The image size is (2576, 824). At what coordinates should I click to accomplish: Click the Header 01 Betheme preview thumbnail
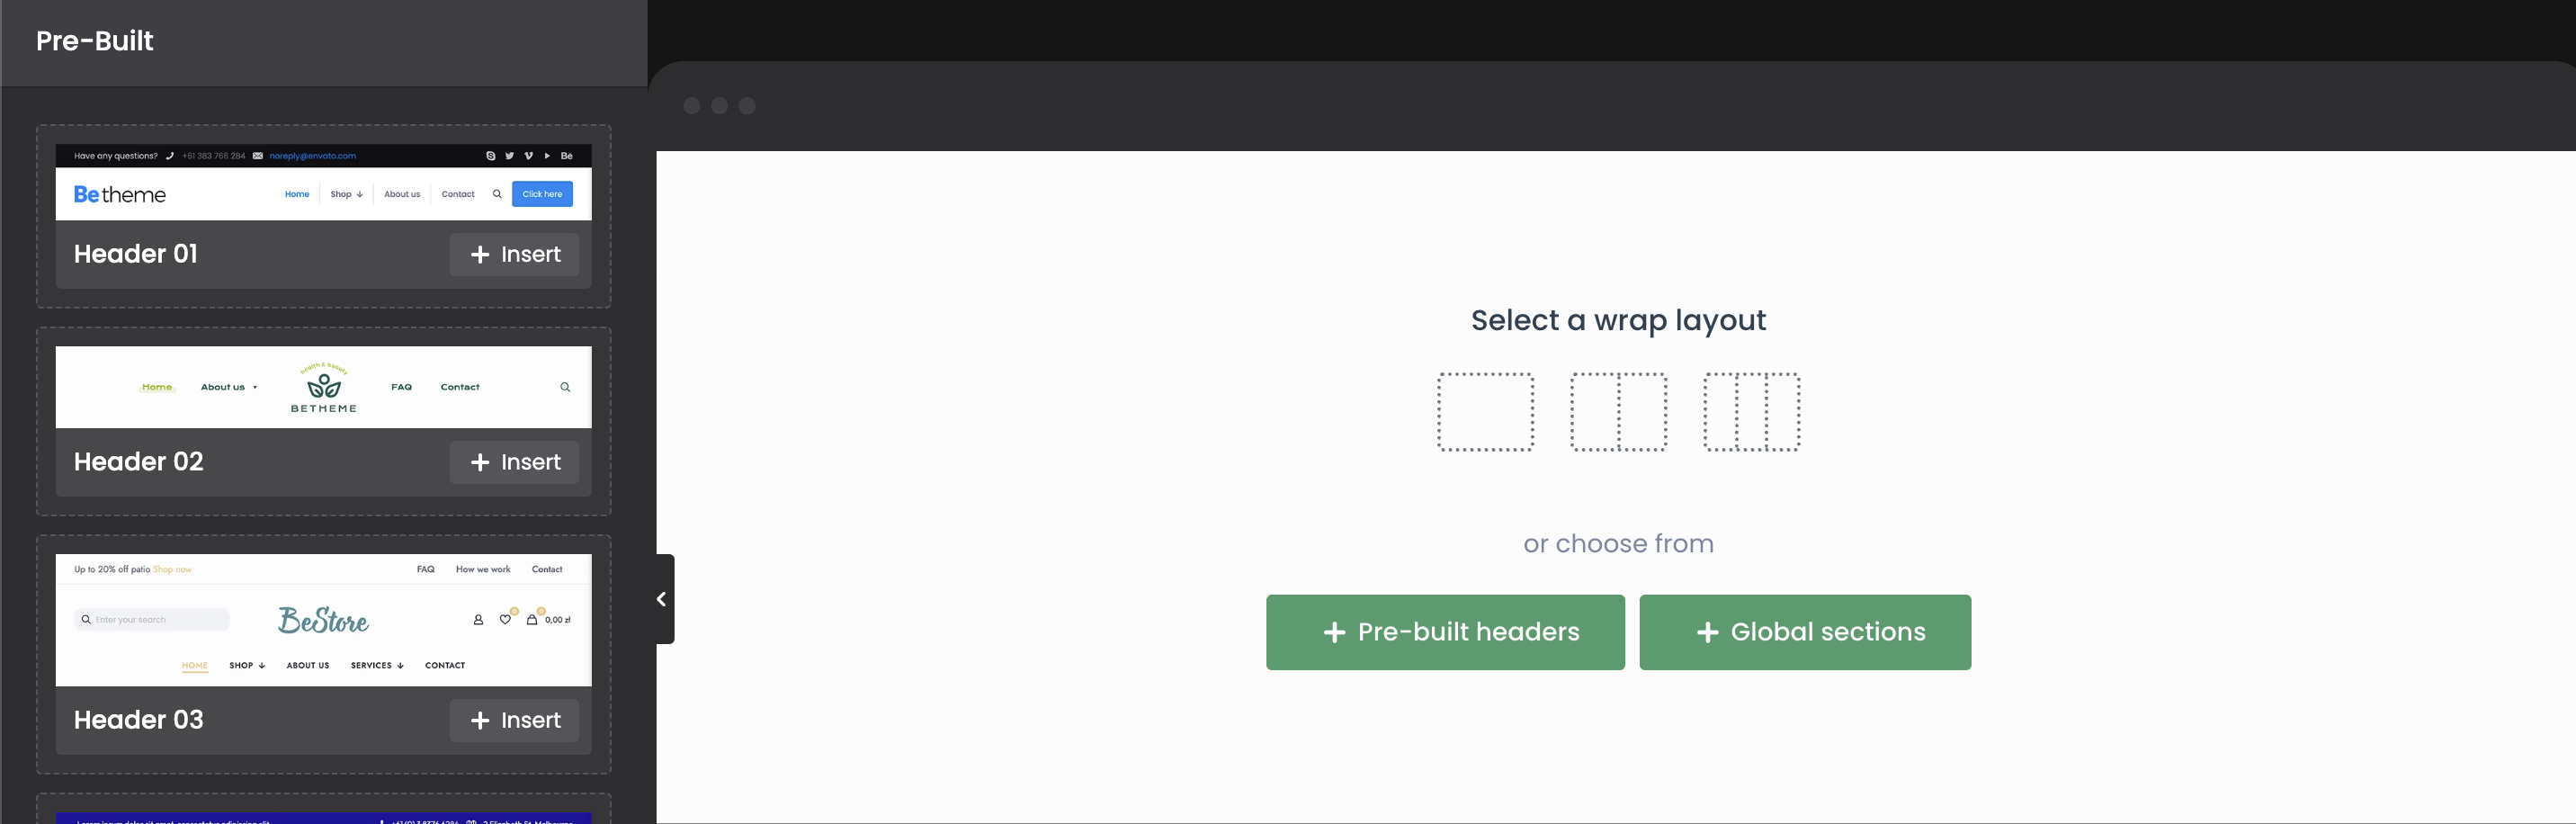(323, 182)
